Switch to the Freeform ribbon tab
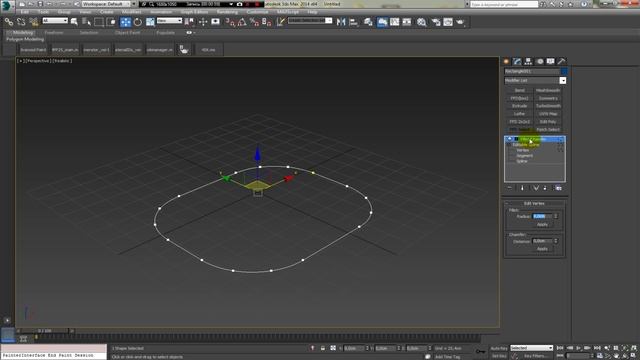This screenshot has width=640, height=360. coord(54,33)
